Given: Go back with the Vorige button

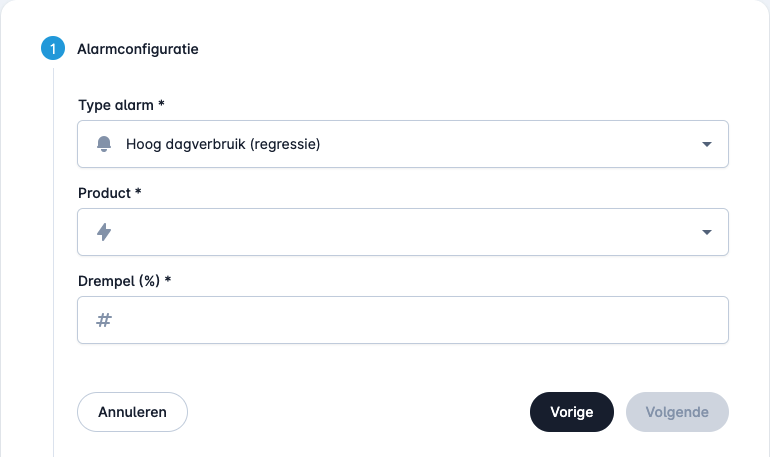Looking at the screenshot, I should [572, 412].
